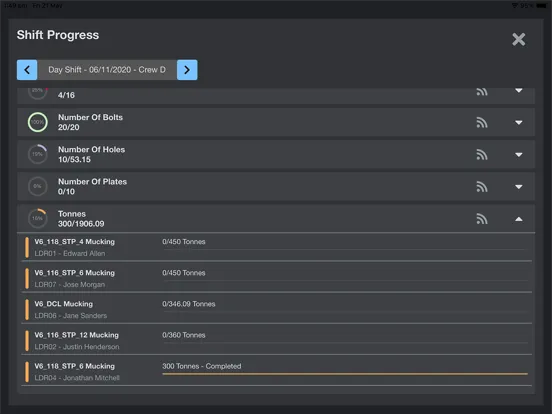Click the live feed icon for Number Of Plates
This screenshot has width=552, height=414.
[x=482, y=187]
